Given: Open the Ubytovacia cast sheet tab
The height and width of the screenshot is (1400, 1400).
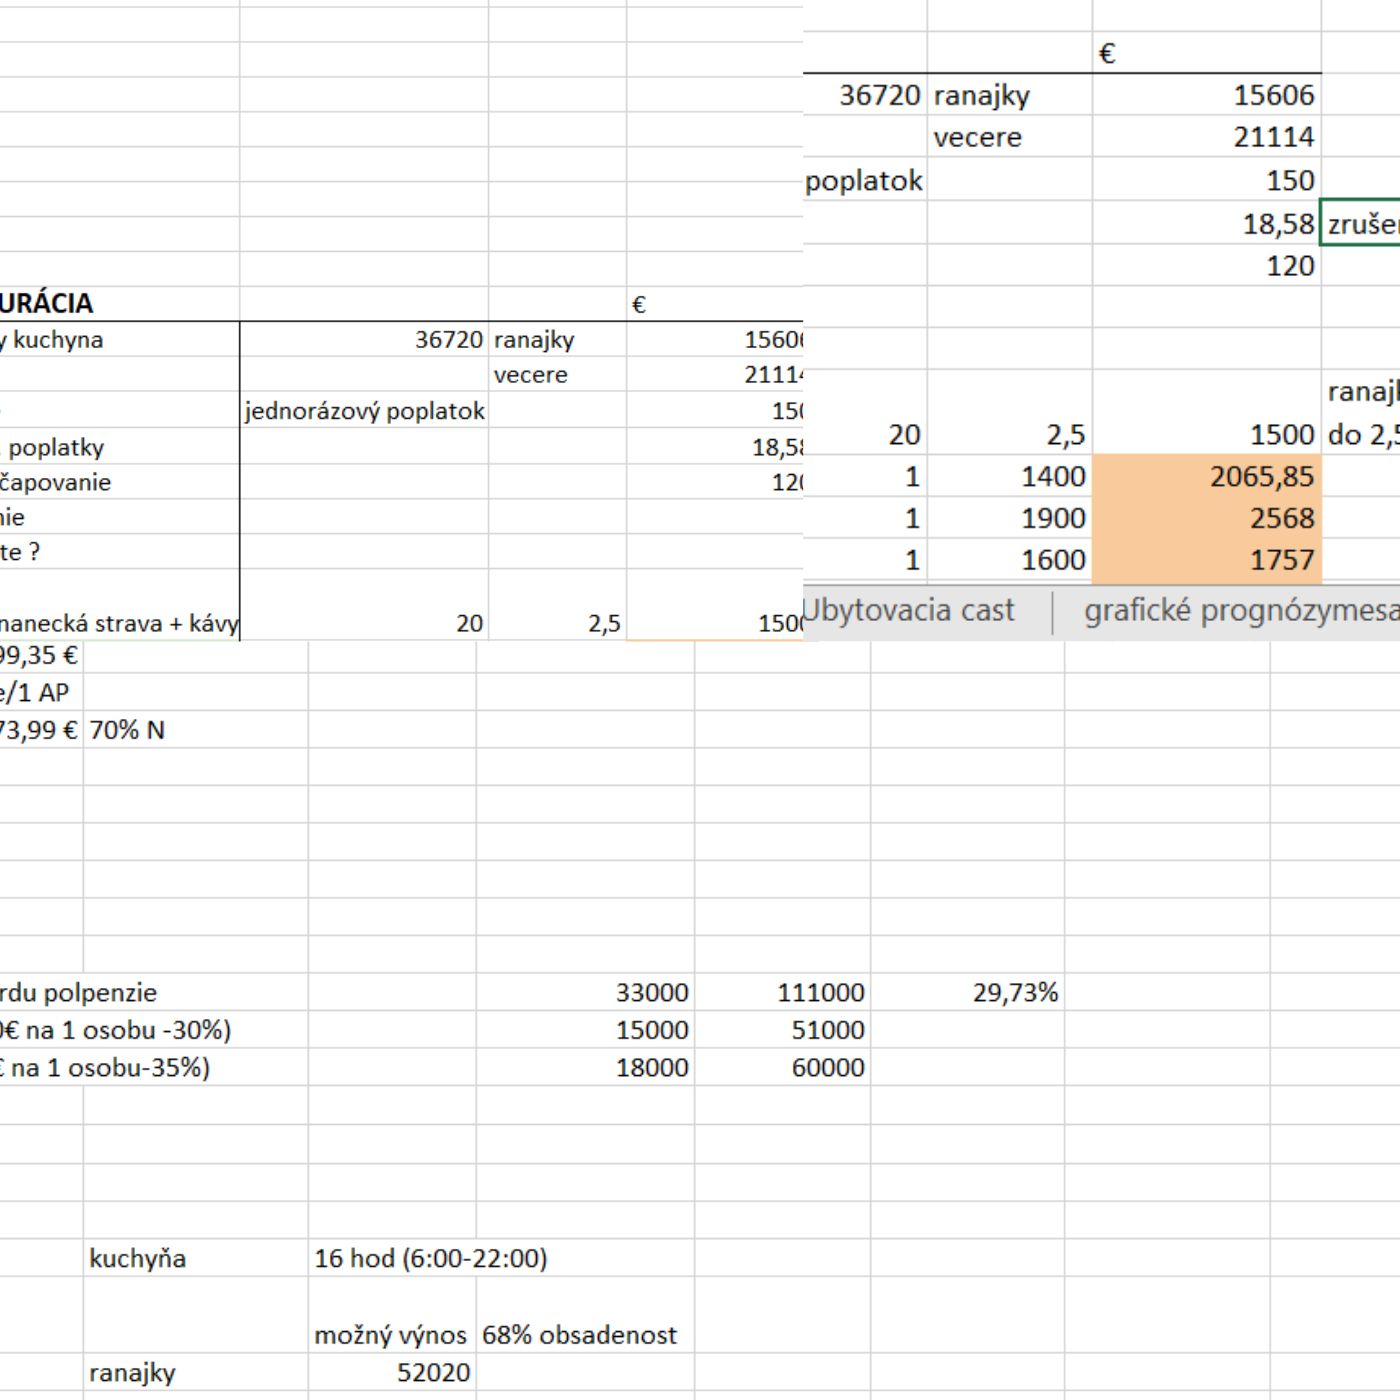Looking at the screenshot, I should tap(909, 610).
